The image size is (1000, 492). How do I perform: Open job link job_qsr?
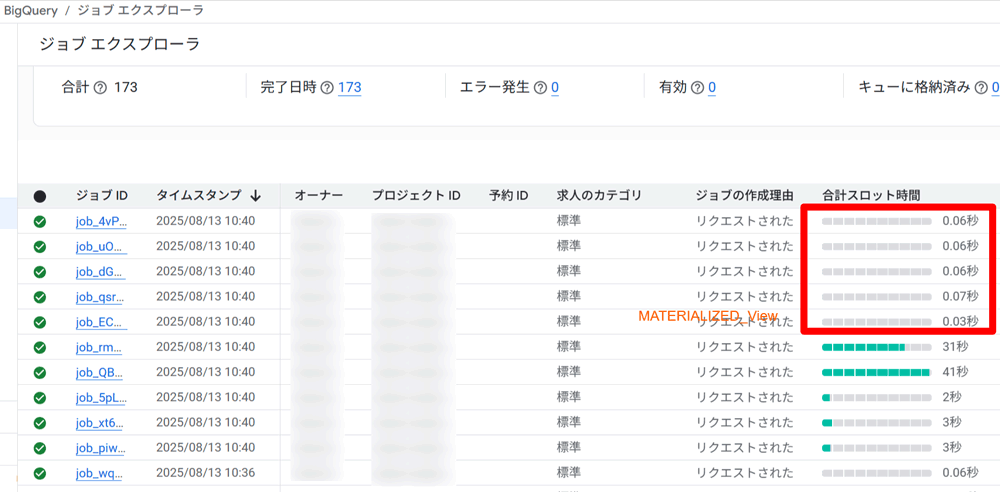pyautogui.click(x=100, y=297)
